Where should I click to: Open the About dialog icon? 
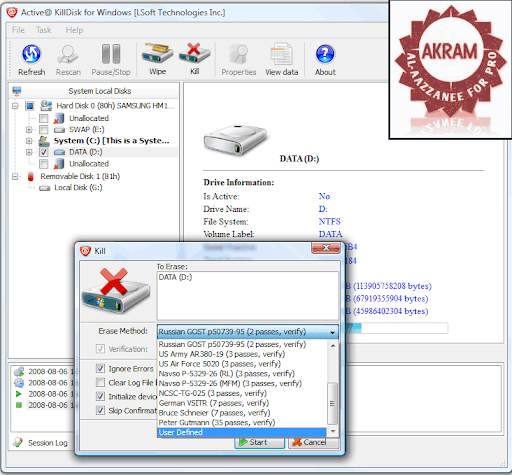[x=325, y=54]
